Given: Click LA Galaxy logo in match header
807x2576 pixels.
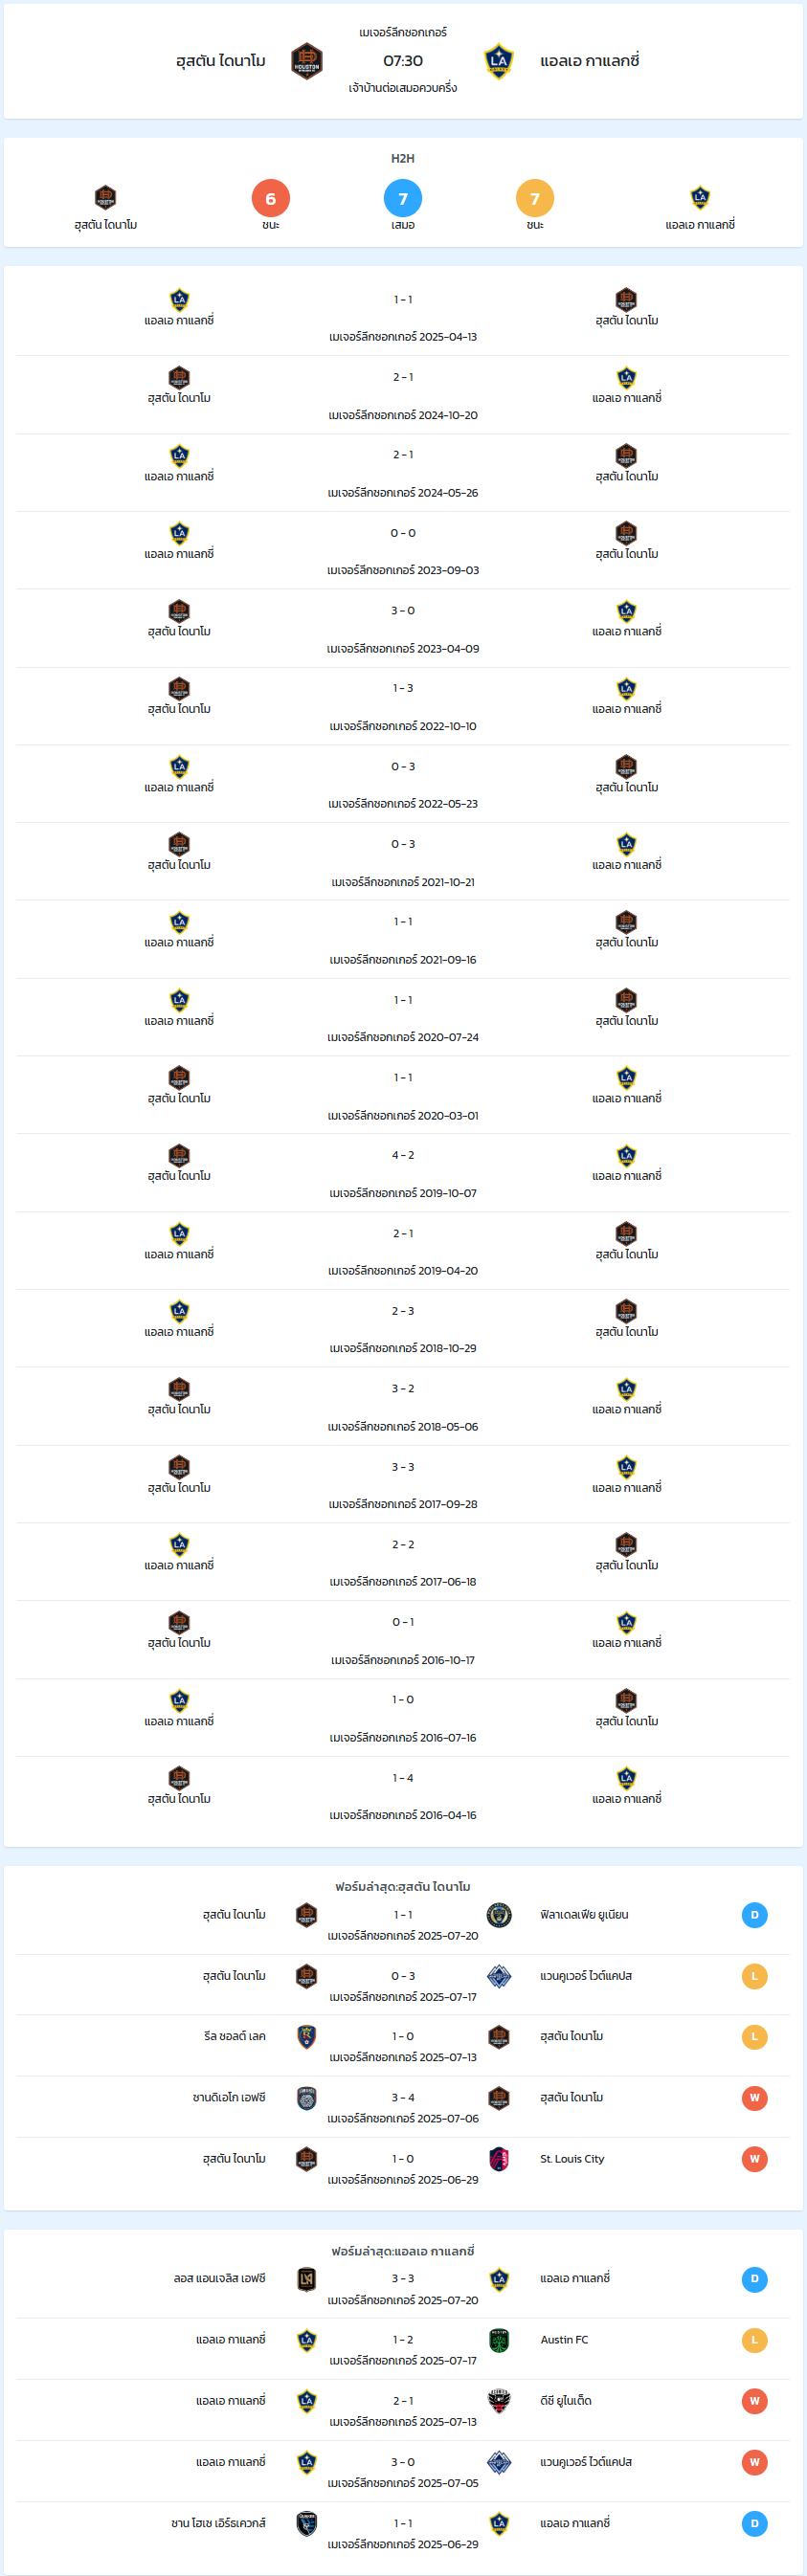Looking at the screenshot, I should coord(499,61).
